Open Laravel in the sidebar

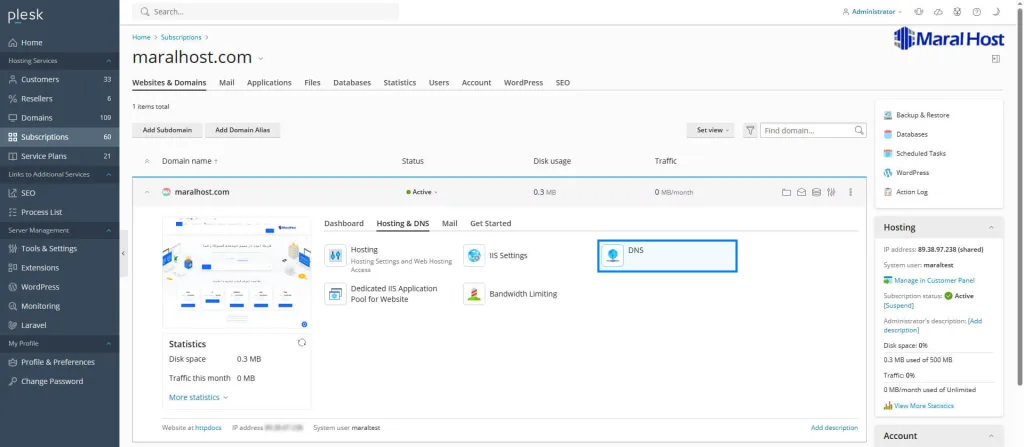point(59,325)
